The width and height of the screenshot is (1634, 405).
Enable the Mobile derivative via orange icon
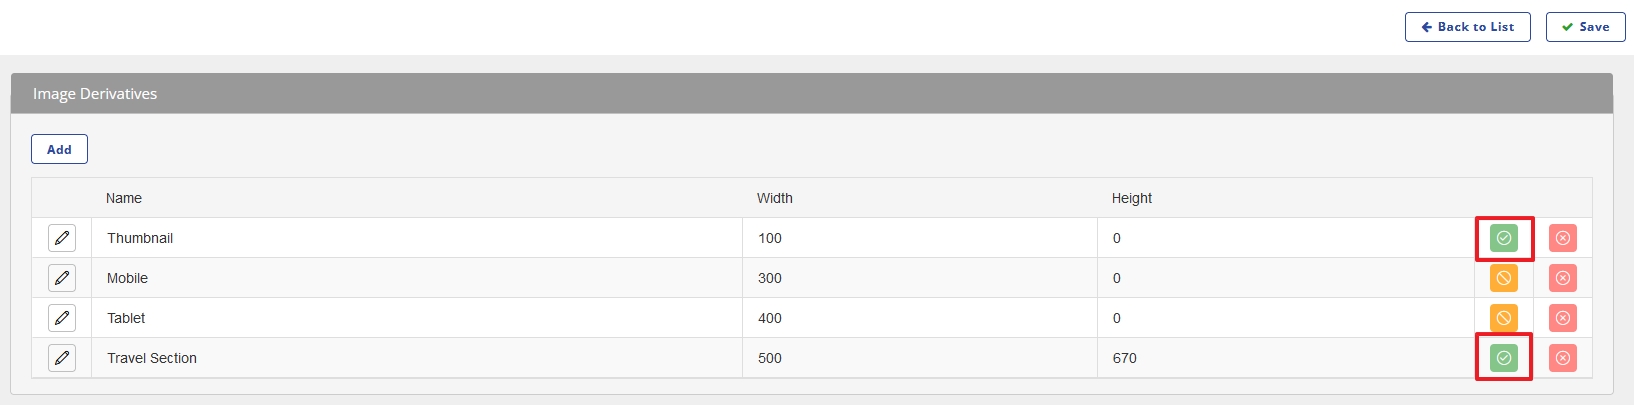click(x=1503, y=278)
